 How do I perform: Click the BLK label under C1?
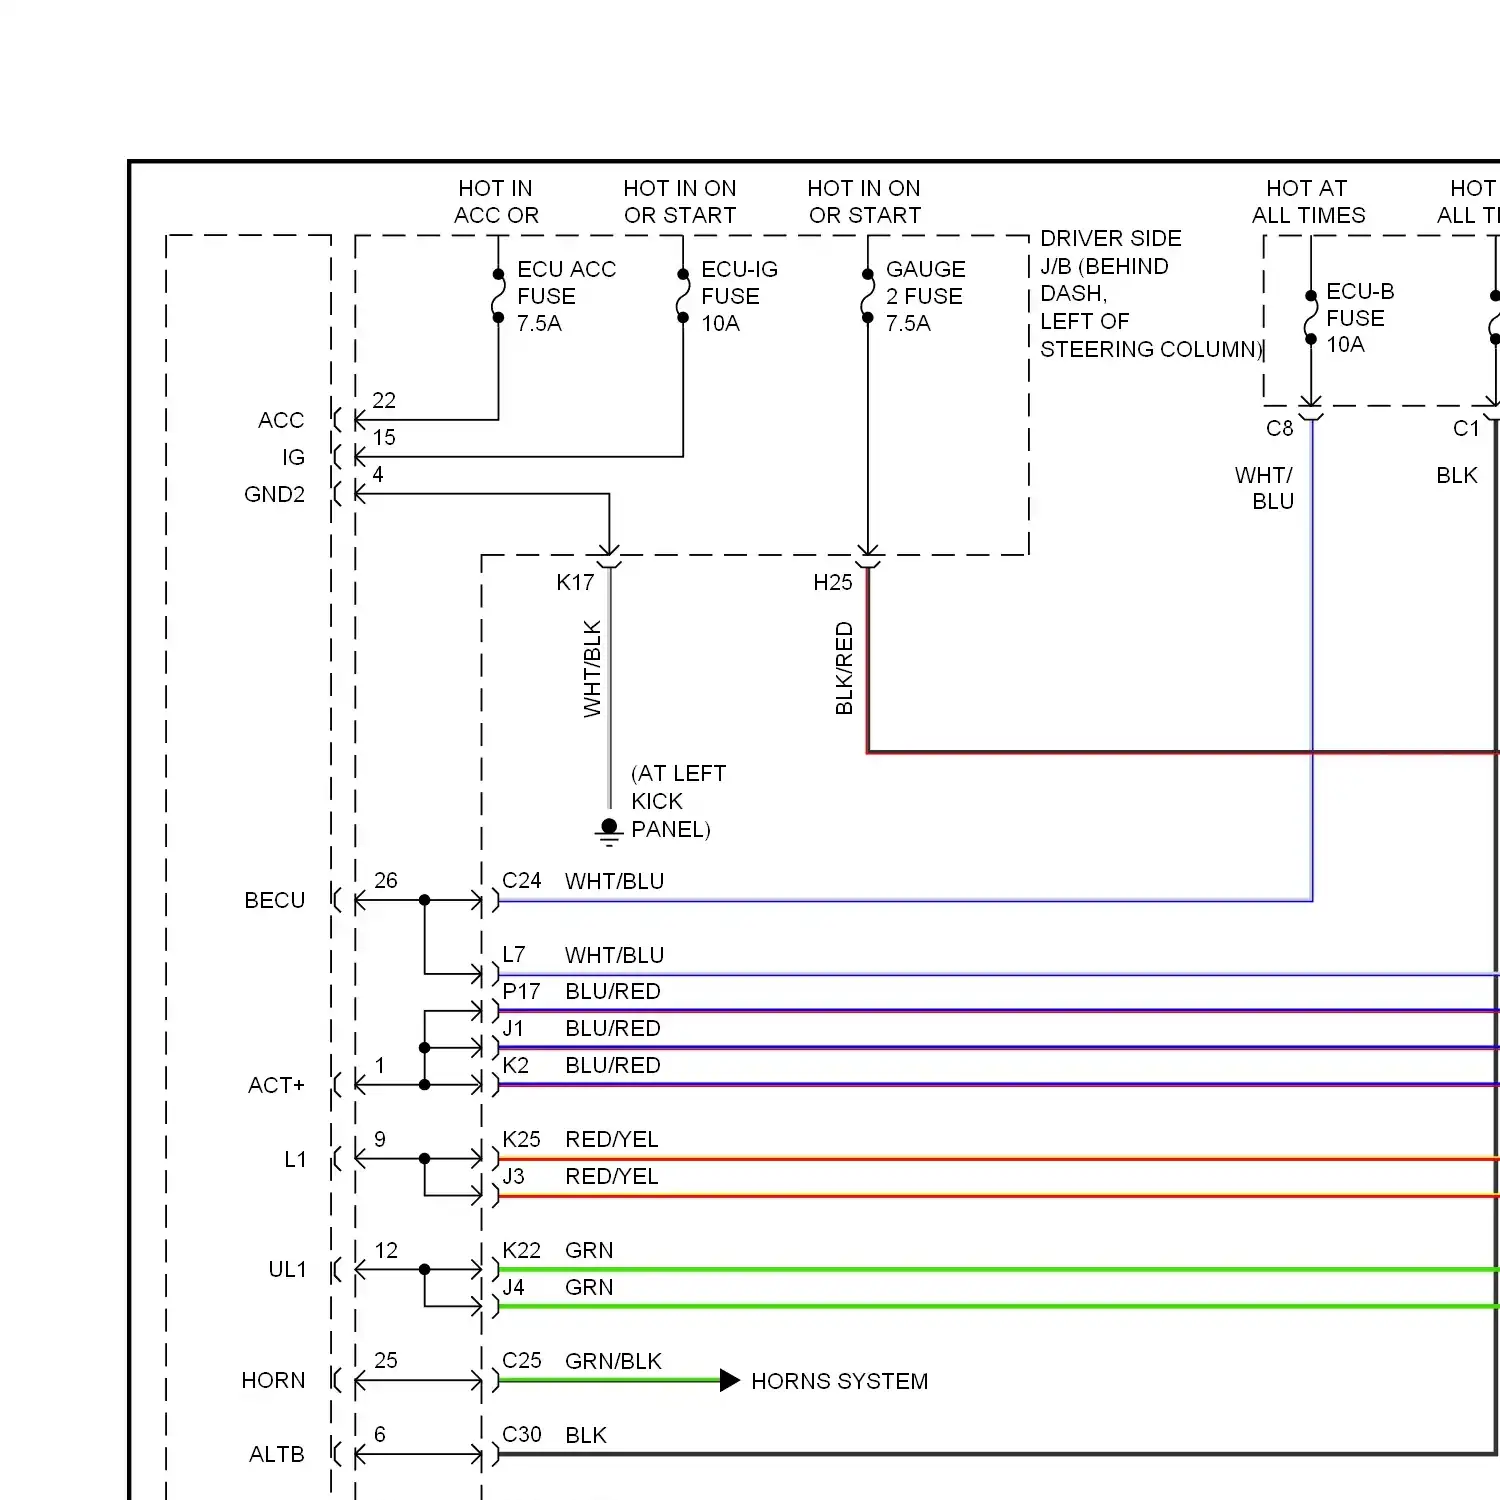[1457, 475]
